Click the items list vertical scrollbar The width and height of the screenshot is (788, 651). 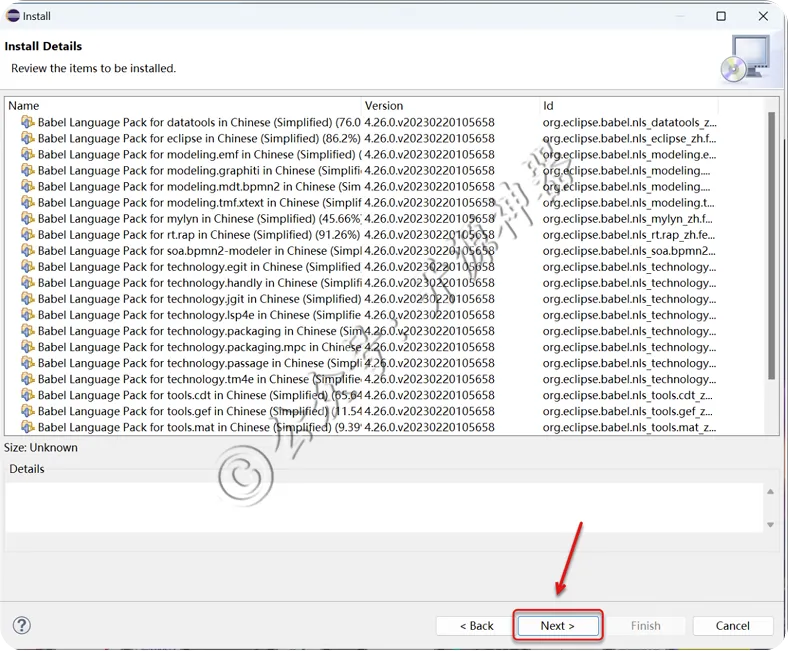(x=771, y=246)
